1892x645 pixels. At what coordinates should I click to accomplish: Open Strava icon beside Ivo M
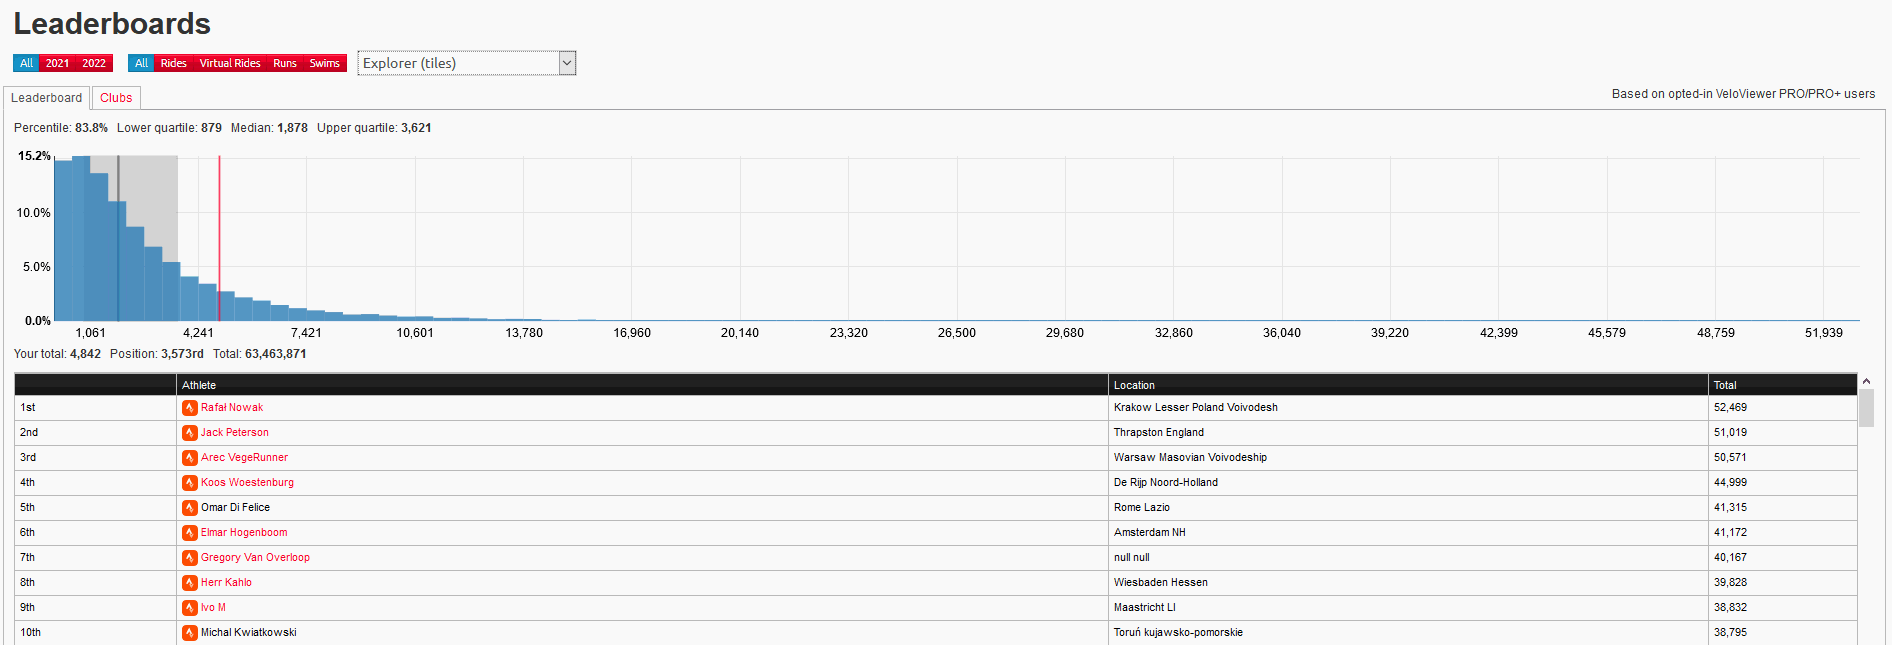[x=189, y=608]
